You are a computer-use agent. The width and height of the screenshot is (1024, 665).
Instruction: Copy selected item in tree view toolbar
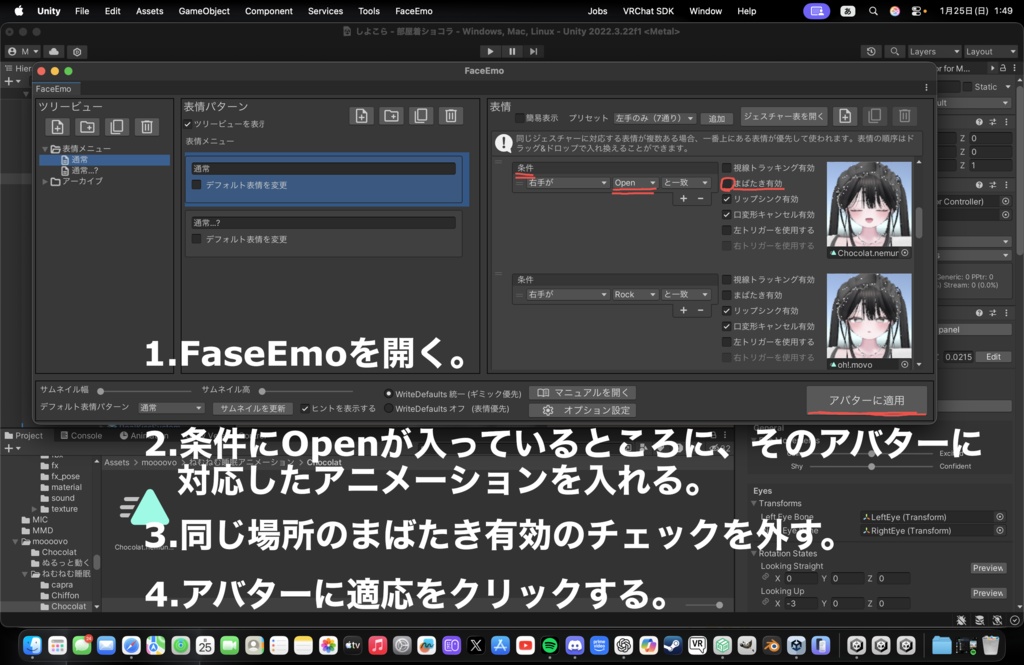click(x=117, y=127)
